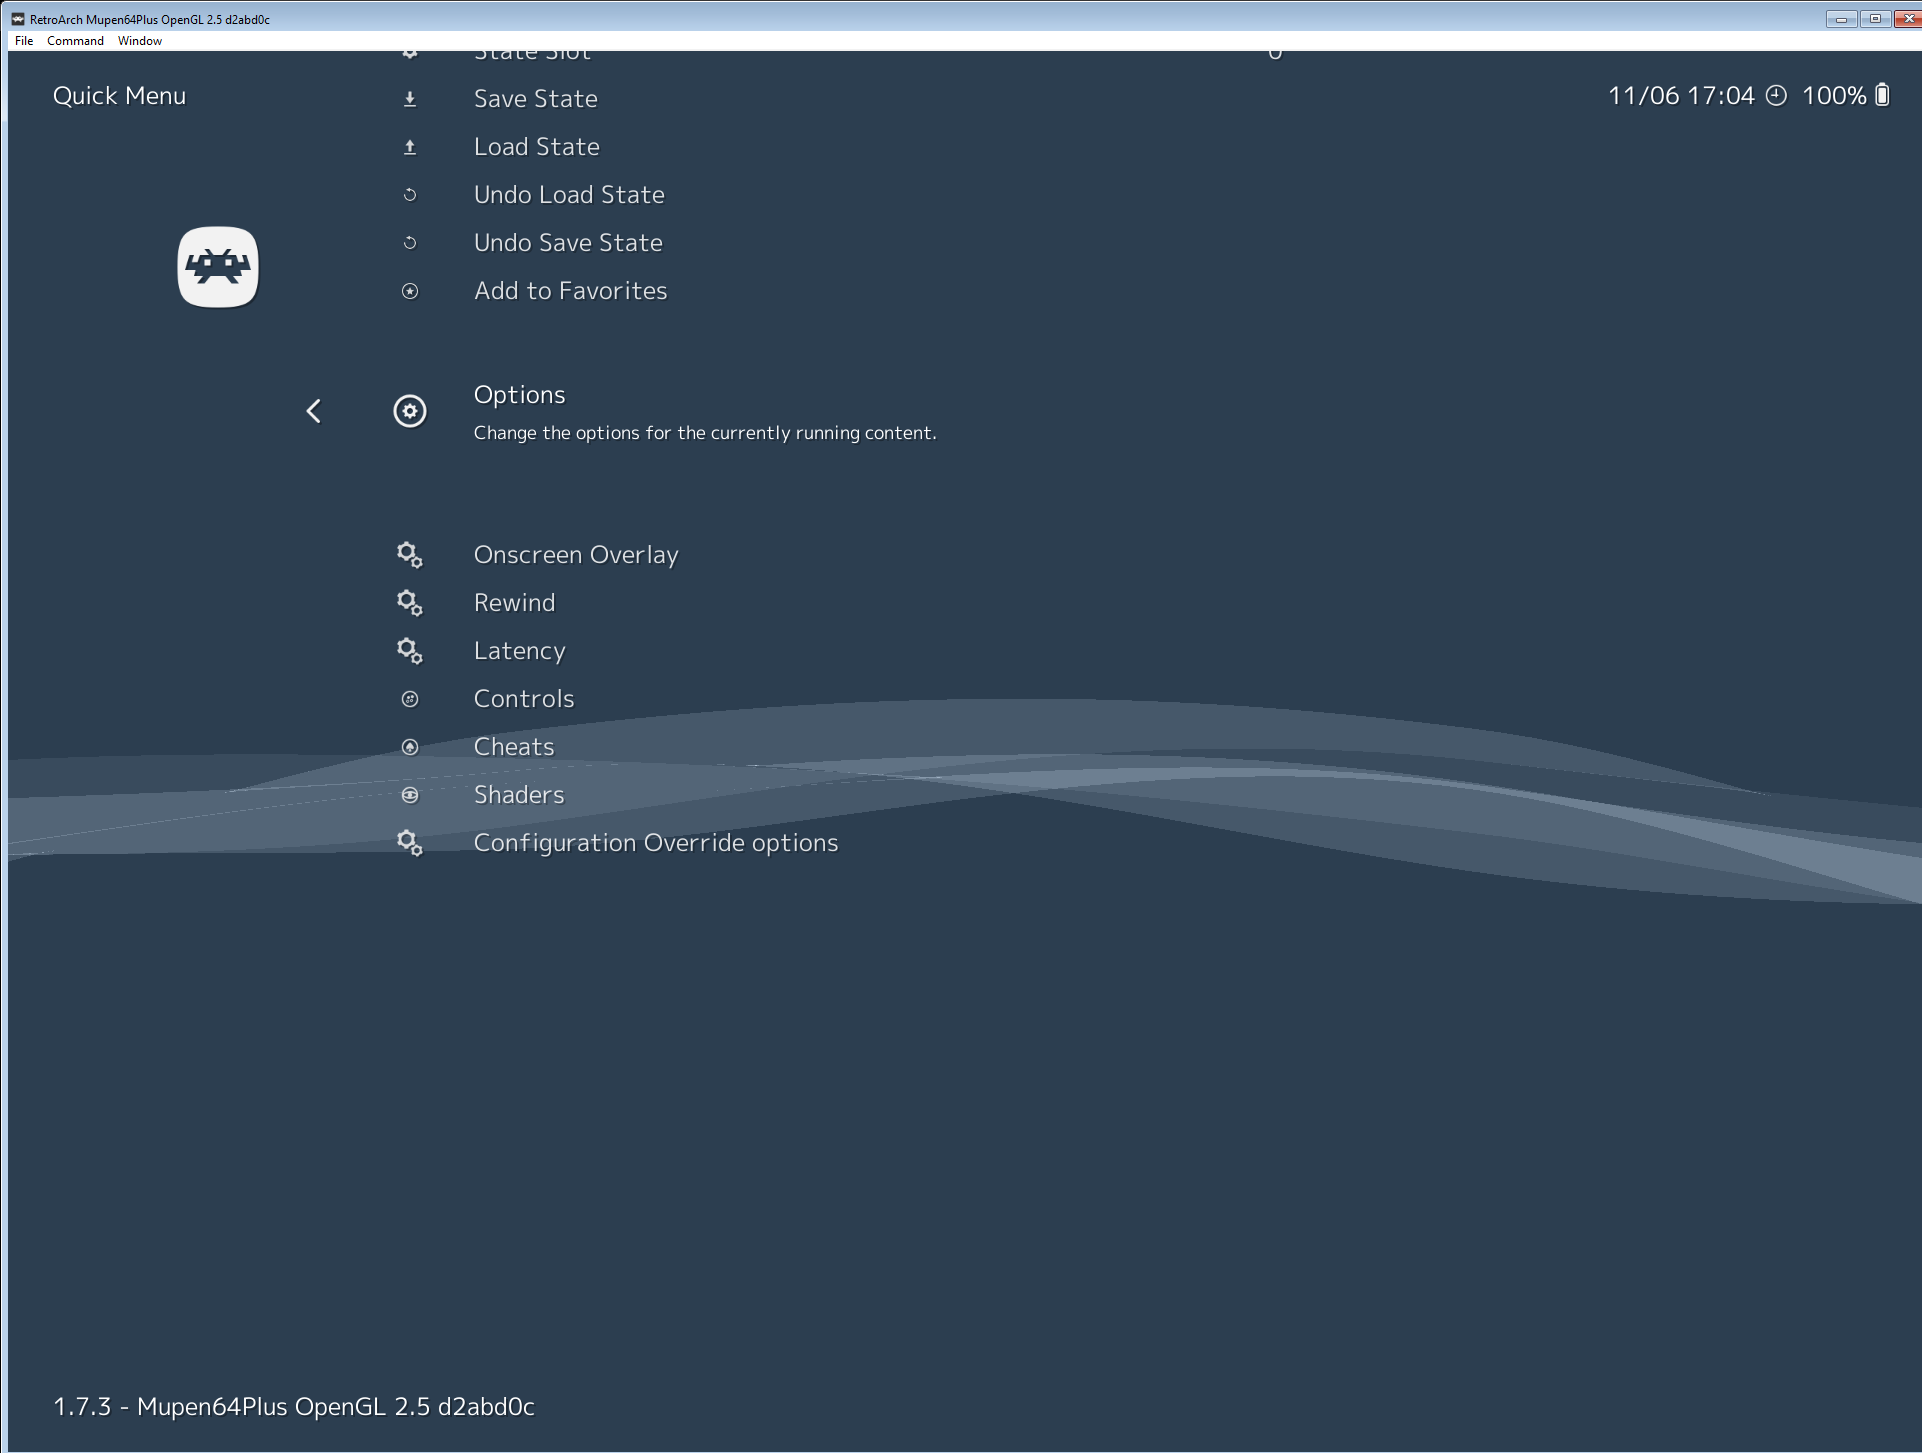Open the highlighted Options entry
1922x1453 pixels.
(x=519, y=395)
